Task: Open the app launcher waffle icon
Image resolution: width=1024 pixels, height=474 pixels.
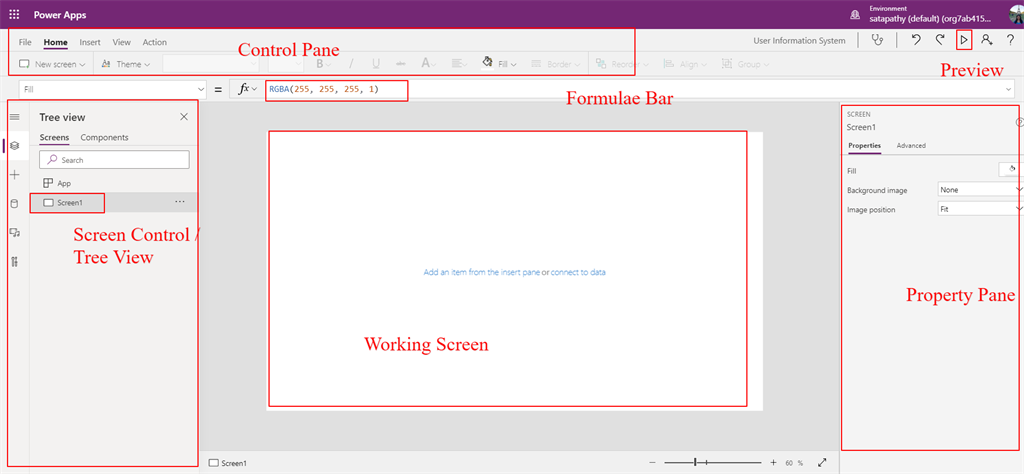Action: tap(14, 14)
